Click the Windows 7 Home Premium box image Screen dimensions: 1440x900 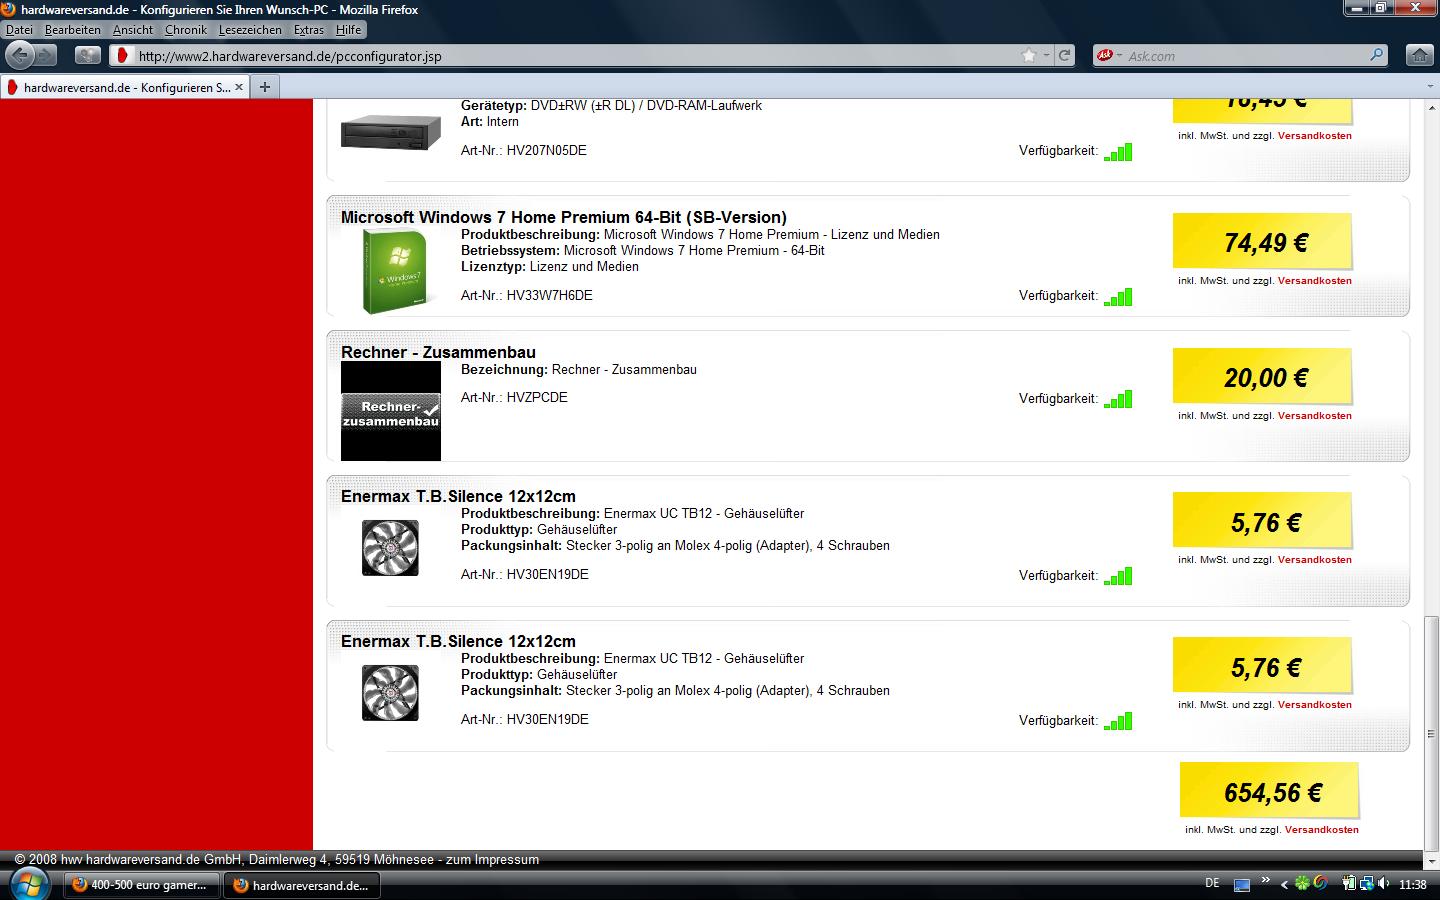396,271
